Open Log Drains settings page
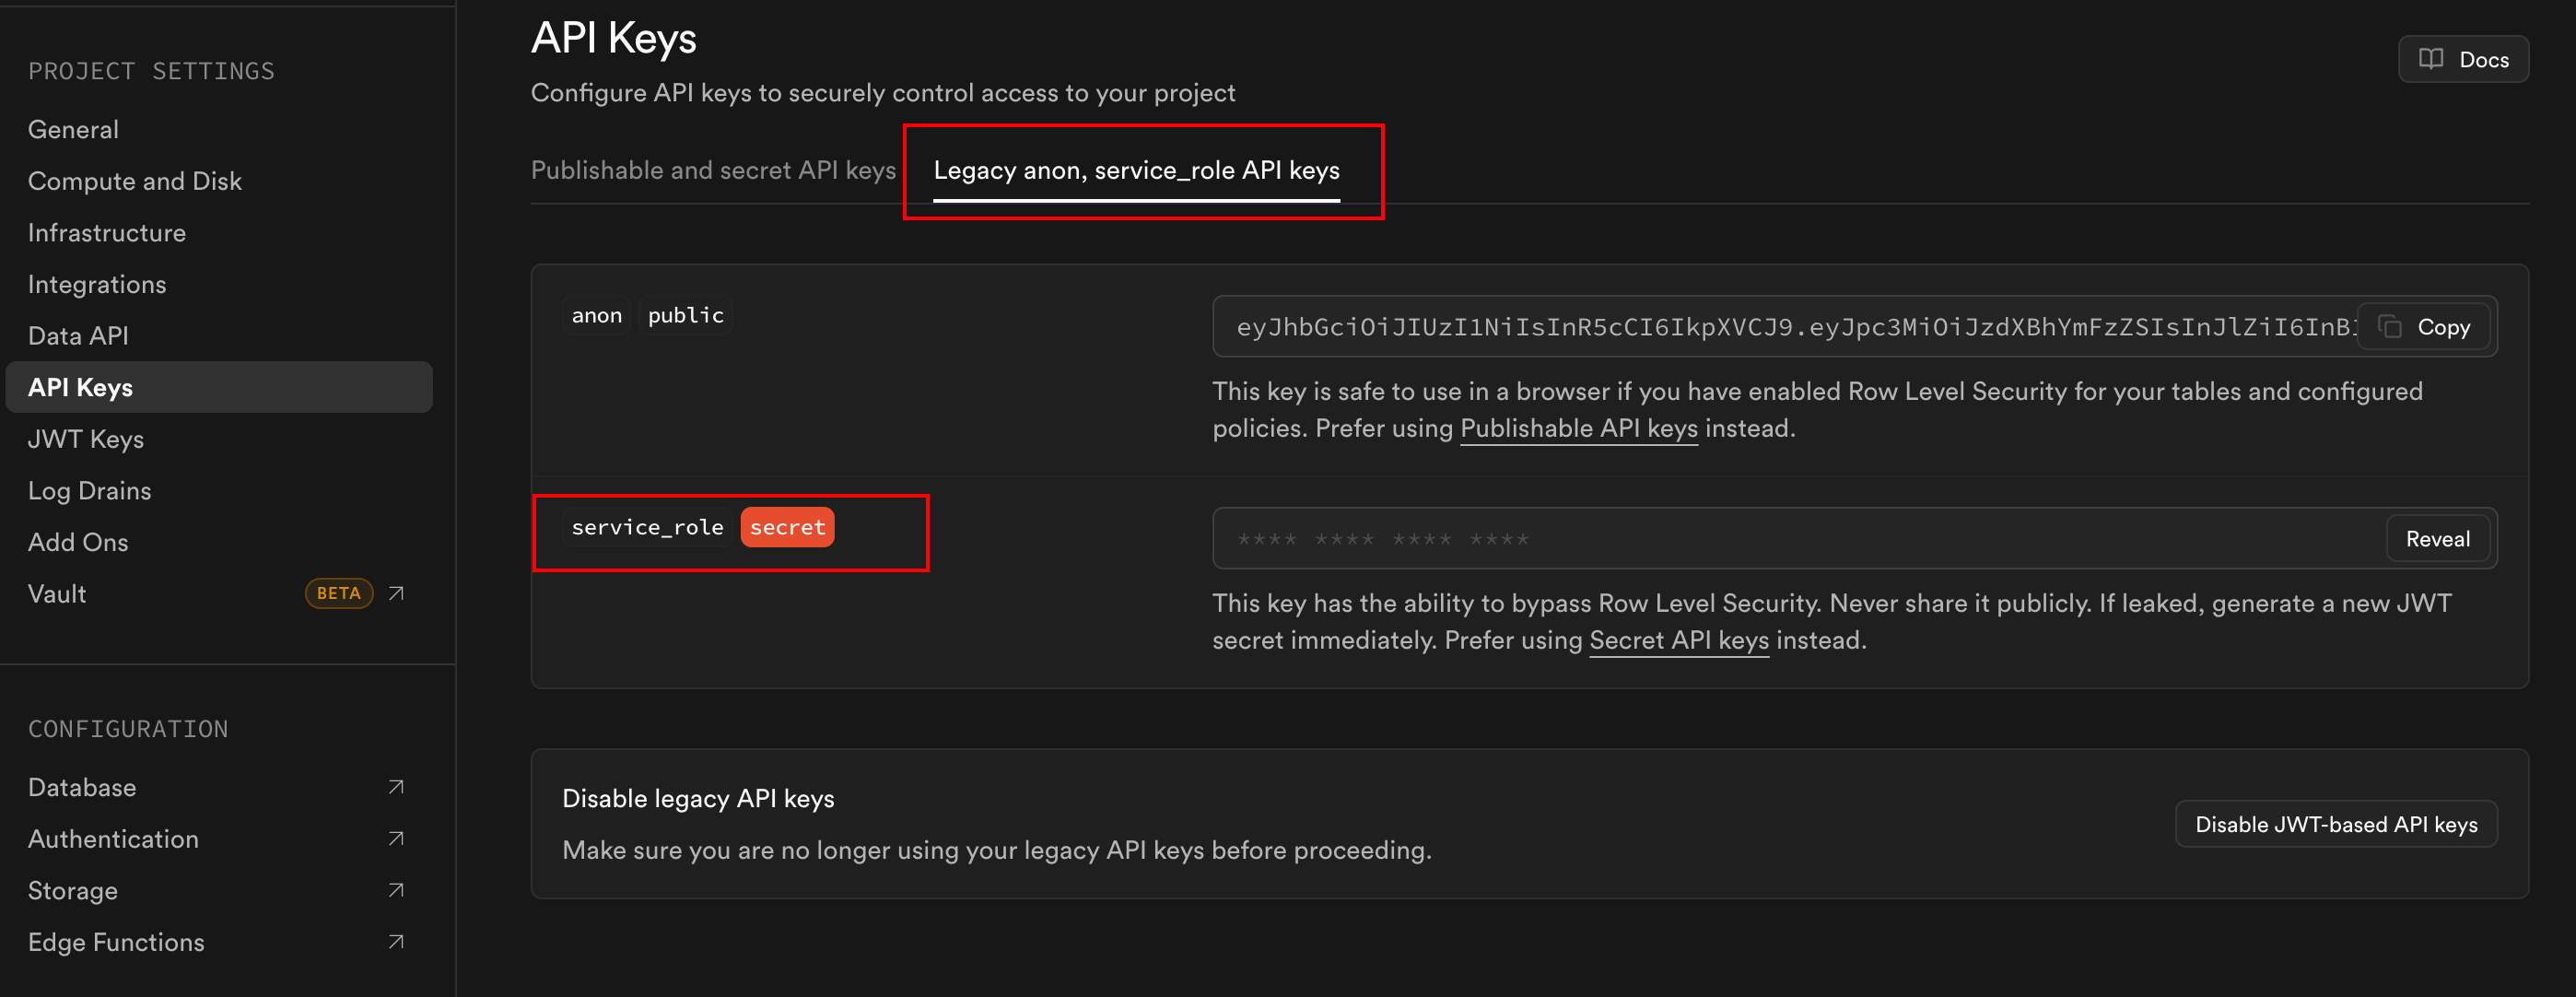The image size is (2576, 997). coord(90,491)
